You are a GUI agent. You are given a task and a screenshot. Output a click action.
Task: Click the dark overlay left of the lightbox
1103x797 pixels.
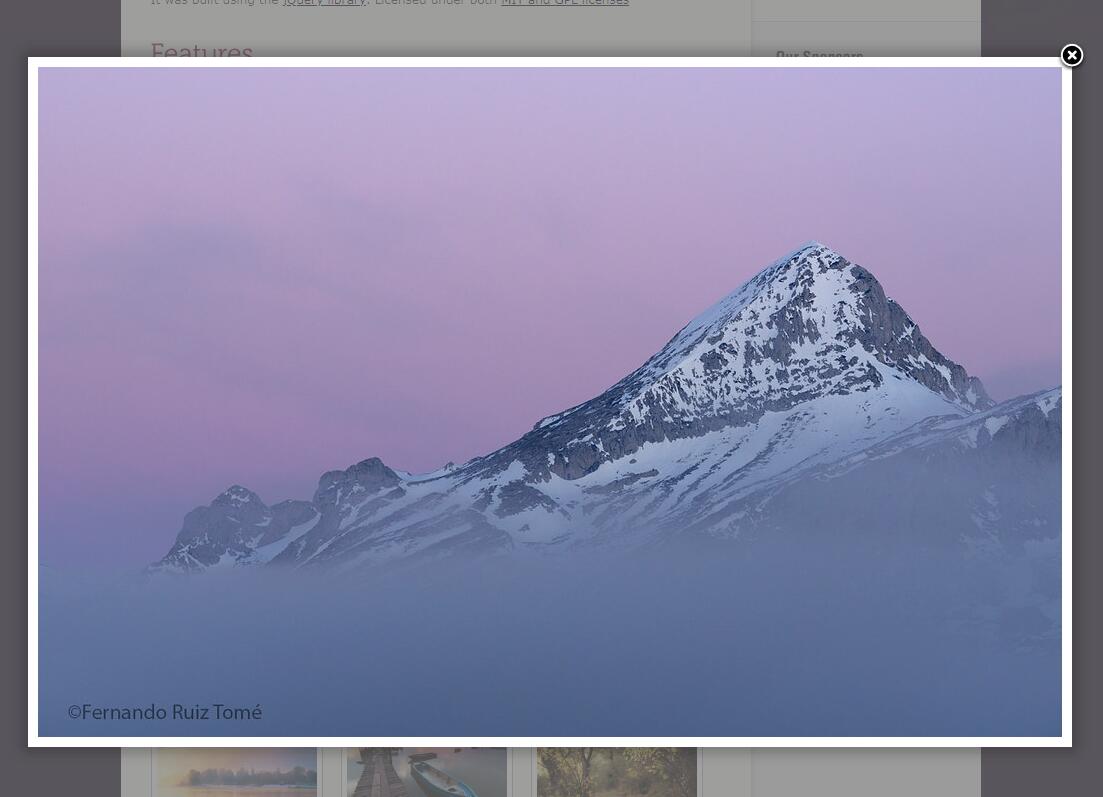coord(13,400)
